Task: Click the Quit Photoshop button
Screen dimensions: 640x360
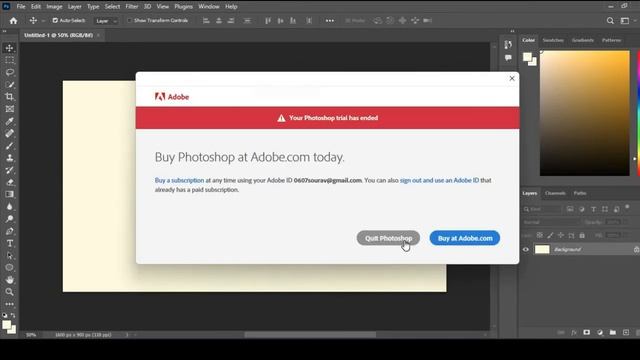Action: click(388, 238)
